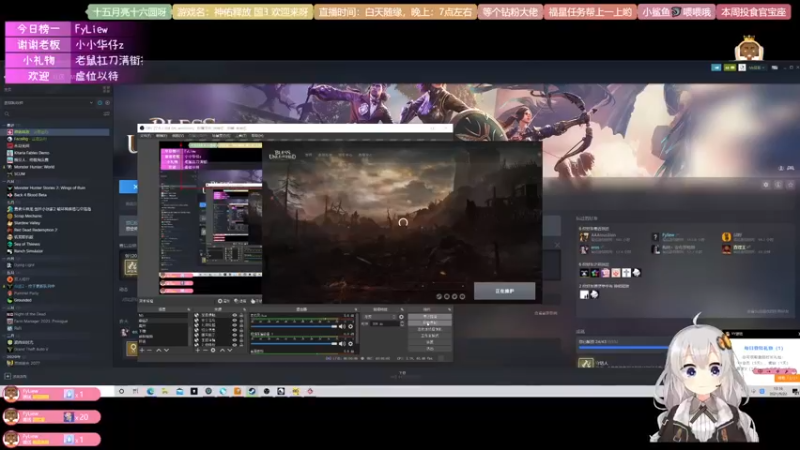Click the launcher's gray maintenance button
Image resolution: width=800 pixels, height=450 pixels.
505,291
